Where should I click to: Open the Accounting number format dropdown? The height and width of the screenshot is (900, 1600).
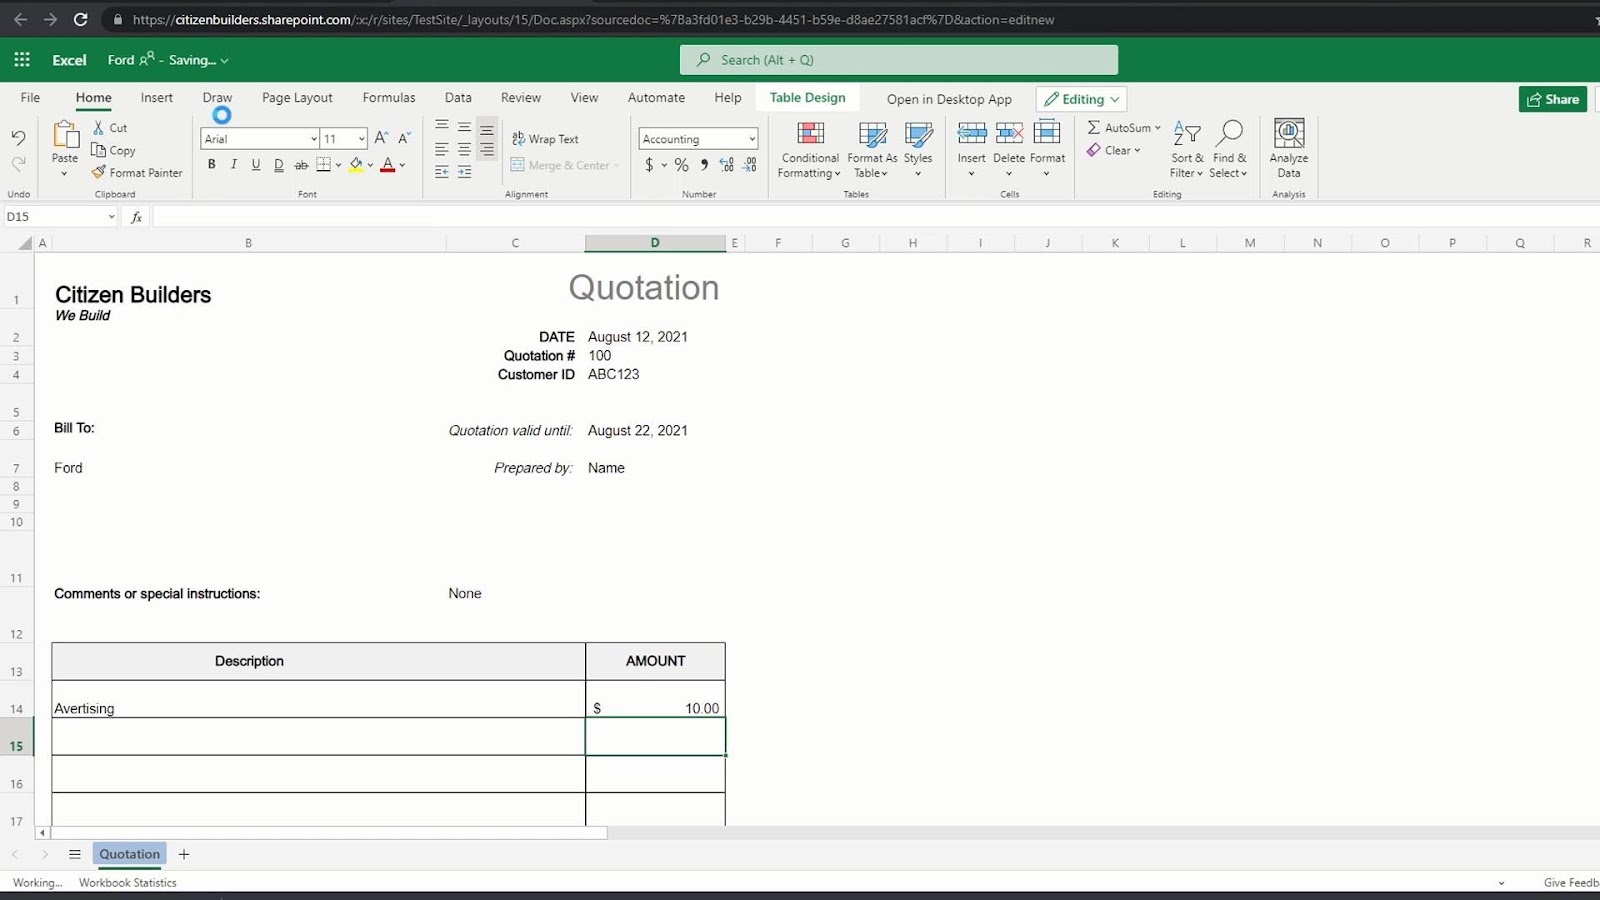(x=751, y=139)
